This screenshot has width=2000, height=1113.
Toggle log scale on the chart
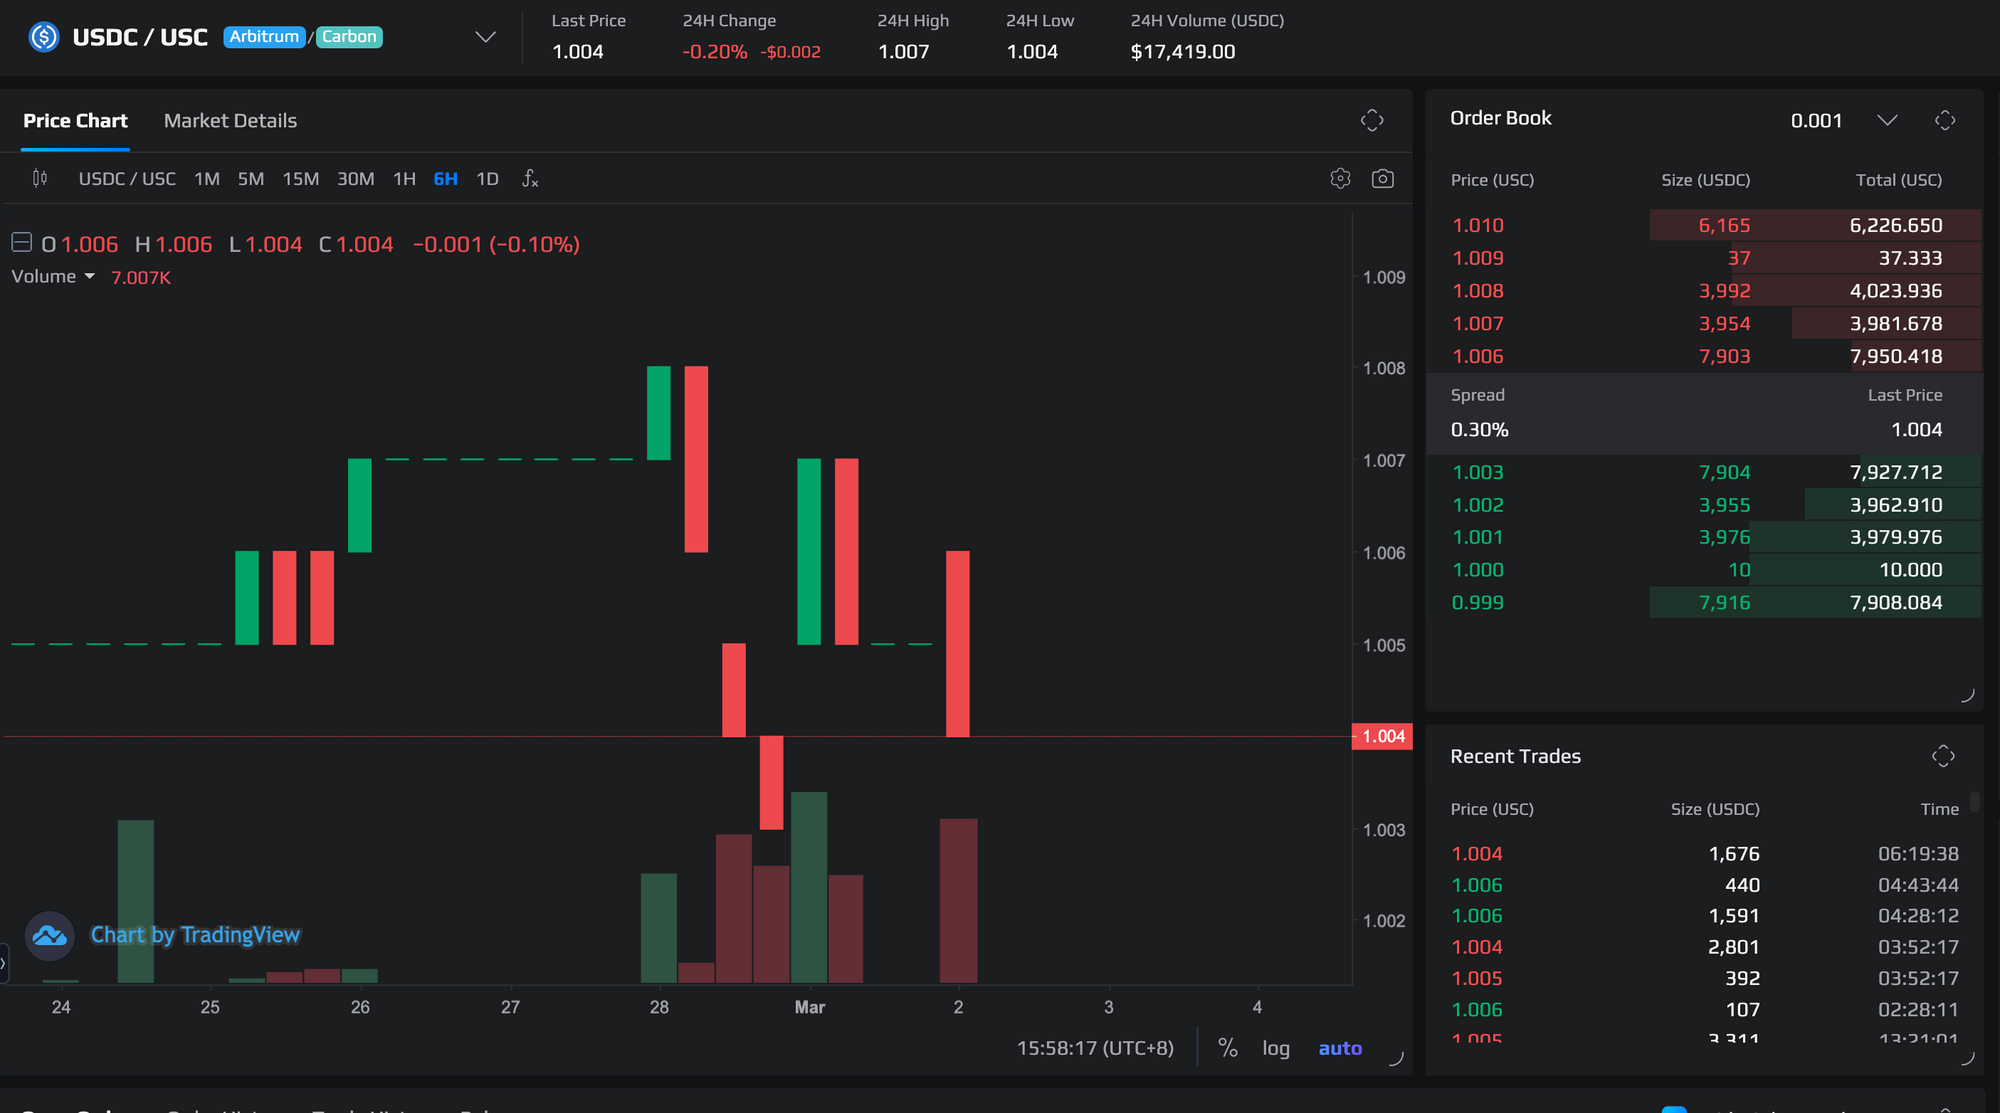(x=1276, y=1048)
